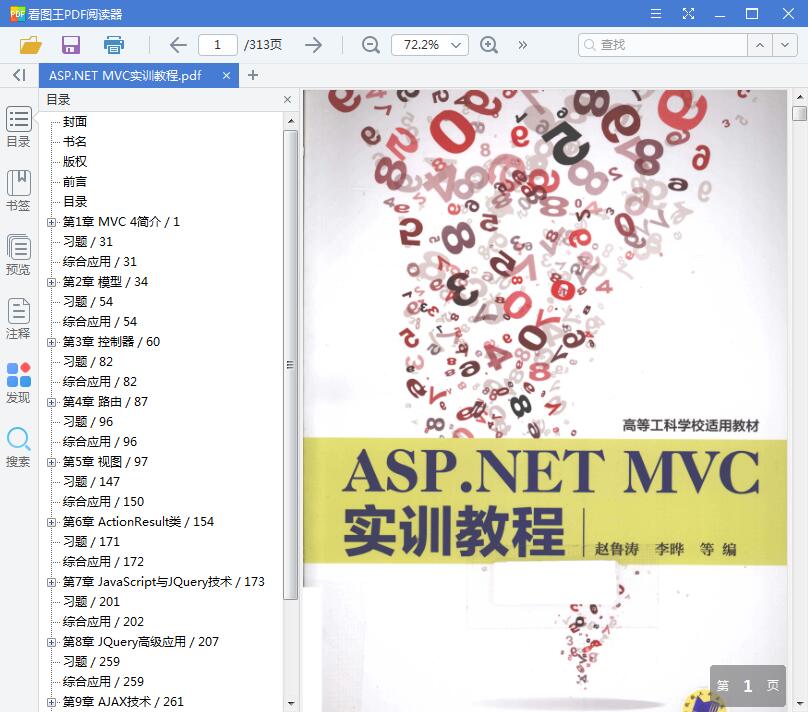Screen dimensions: 808x712
Task: Jump to 版权 in outline
Action: point(75,162)
